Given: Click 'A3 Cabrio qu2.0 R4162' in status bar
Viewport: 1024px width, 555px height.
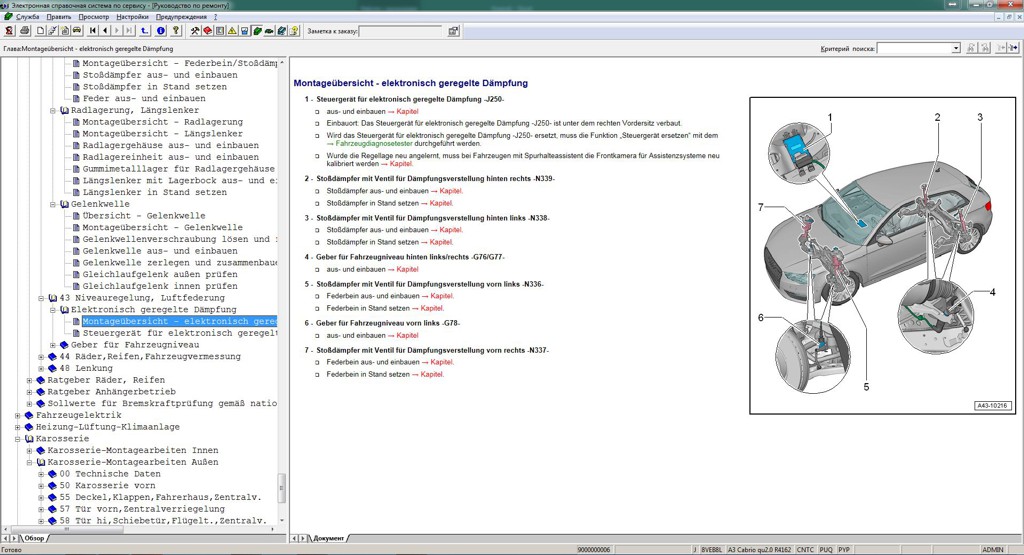Looking at the screenshot, I should coord(760,550).
